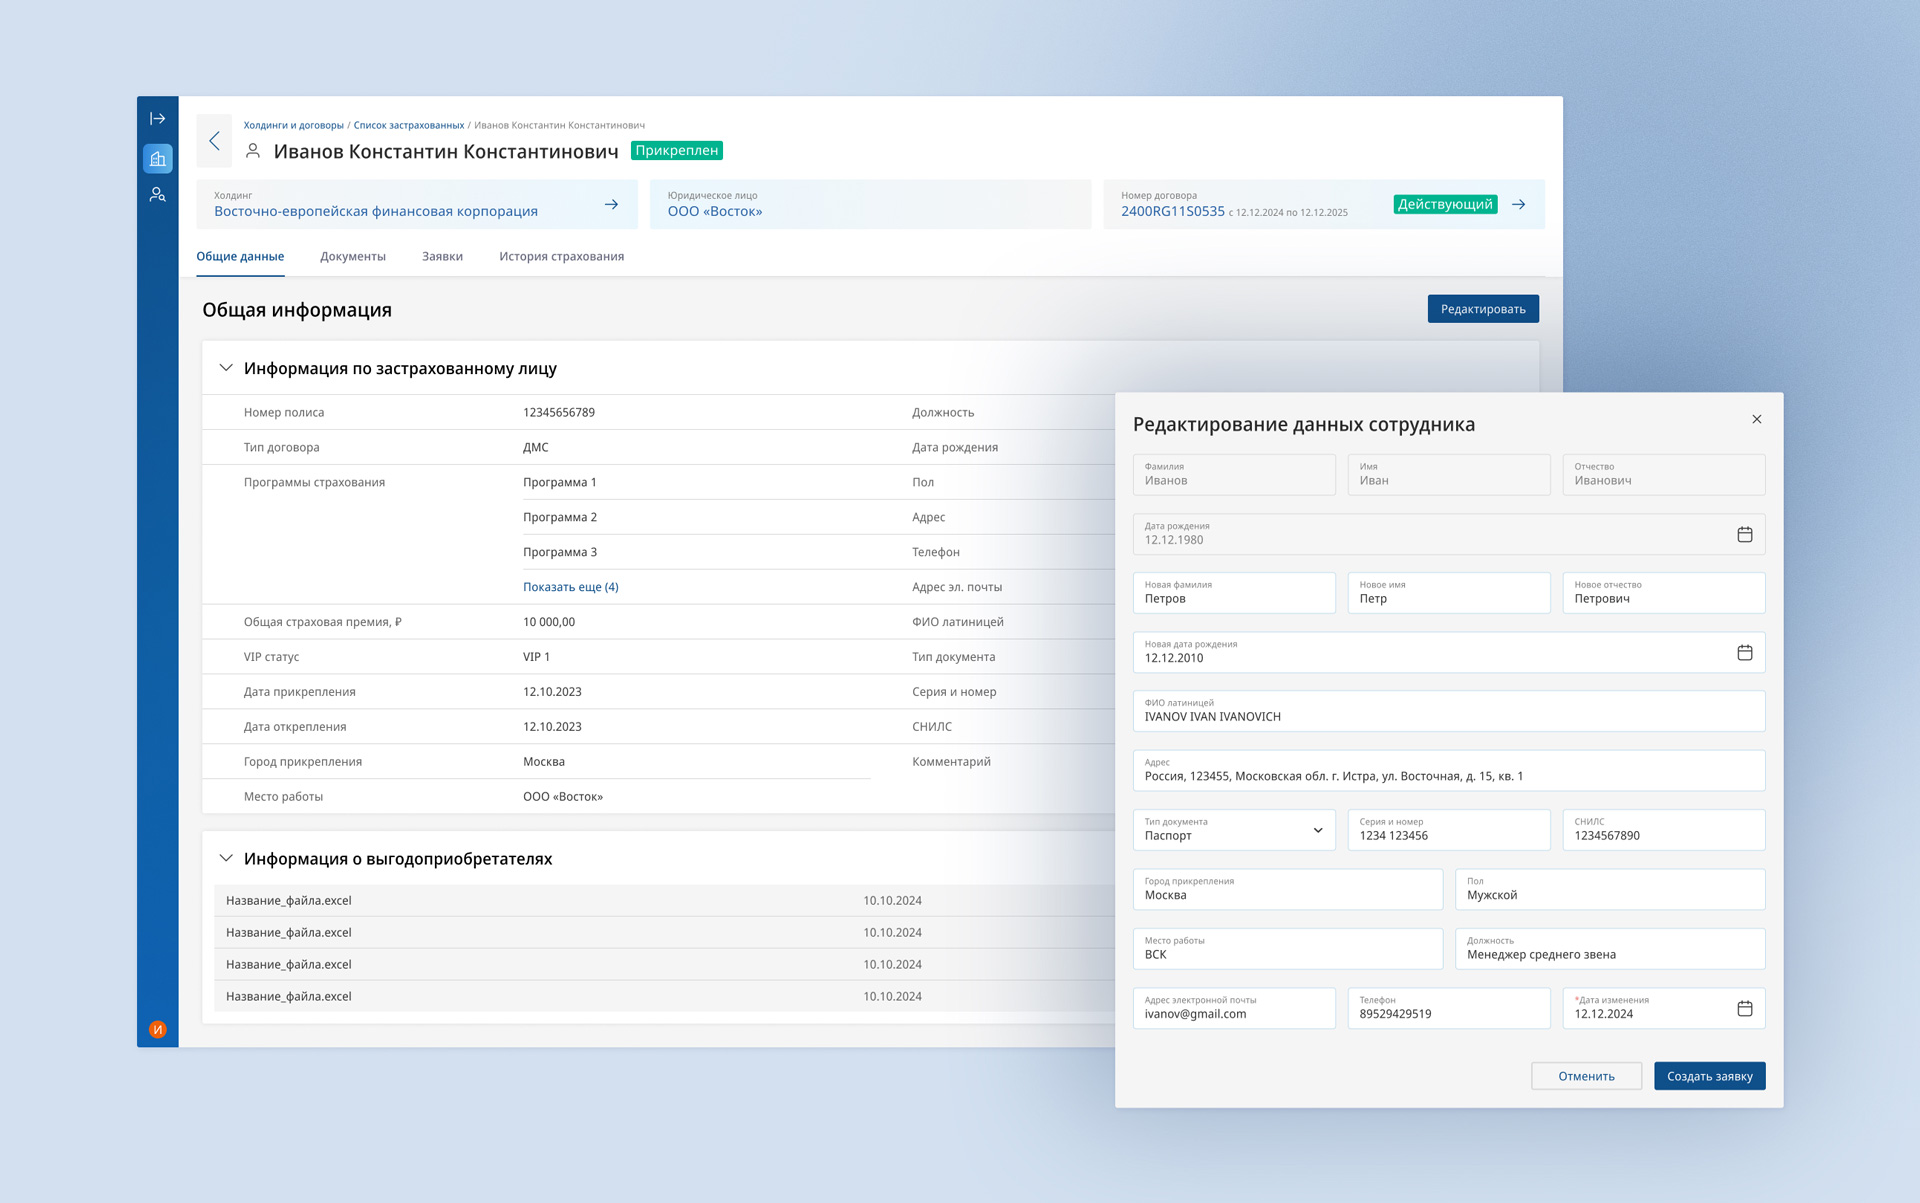Open the calendar for Новая дата рождения
This screenshot has width=1920, height=1203.
click(x=1744, y=653)
